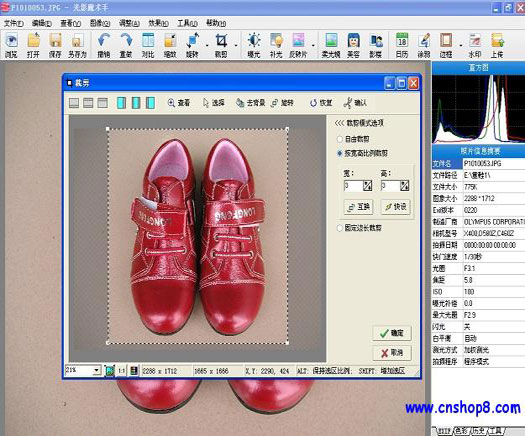
Task: Click the 1:1 actual size button
Action: click(122, 371)
